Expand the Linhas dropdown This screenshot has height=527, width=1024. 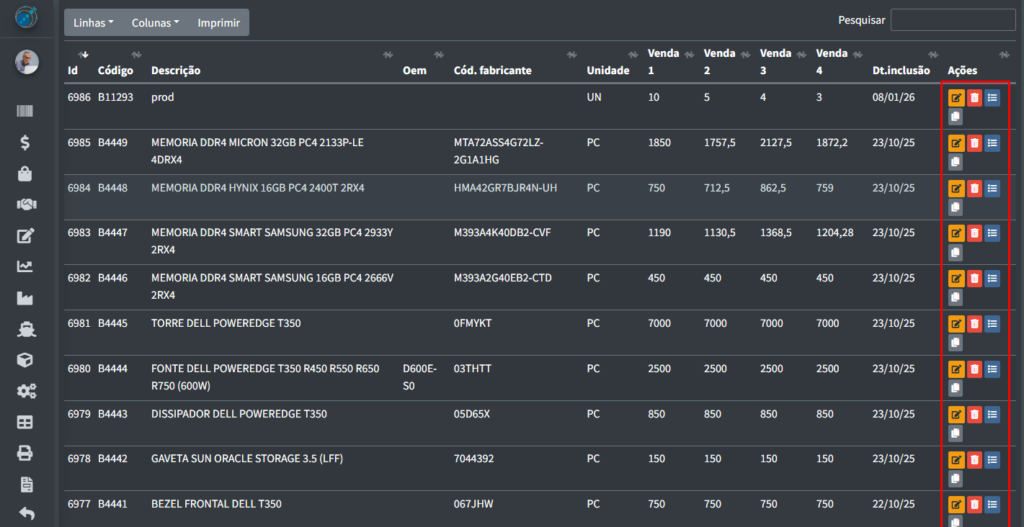tap(93, 23)
